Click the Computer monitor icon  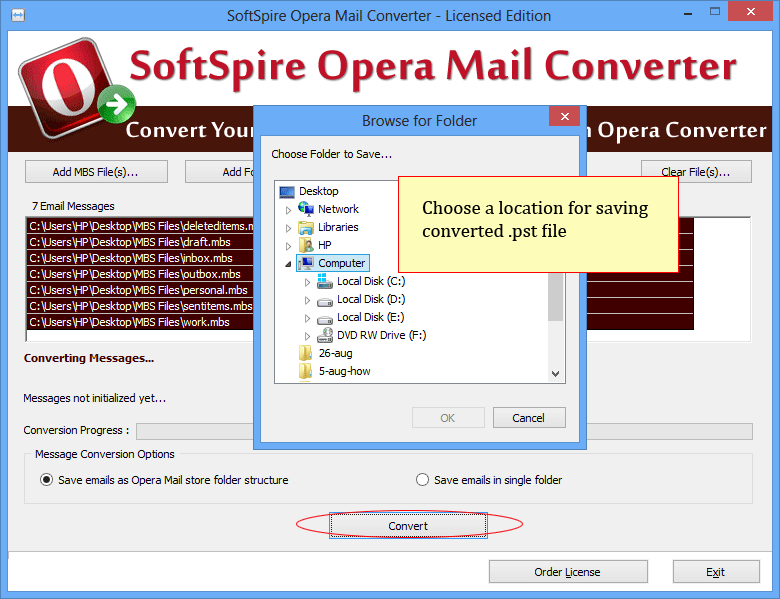click(x=307, y=263)
